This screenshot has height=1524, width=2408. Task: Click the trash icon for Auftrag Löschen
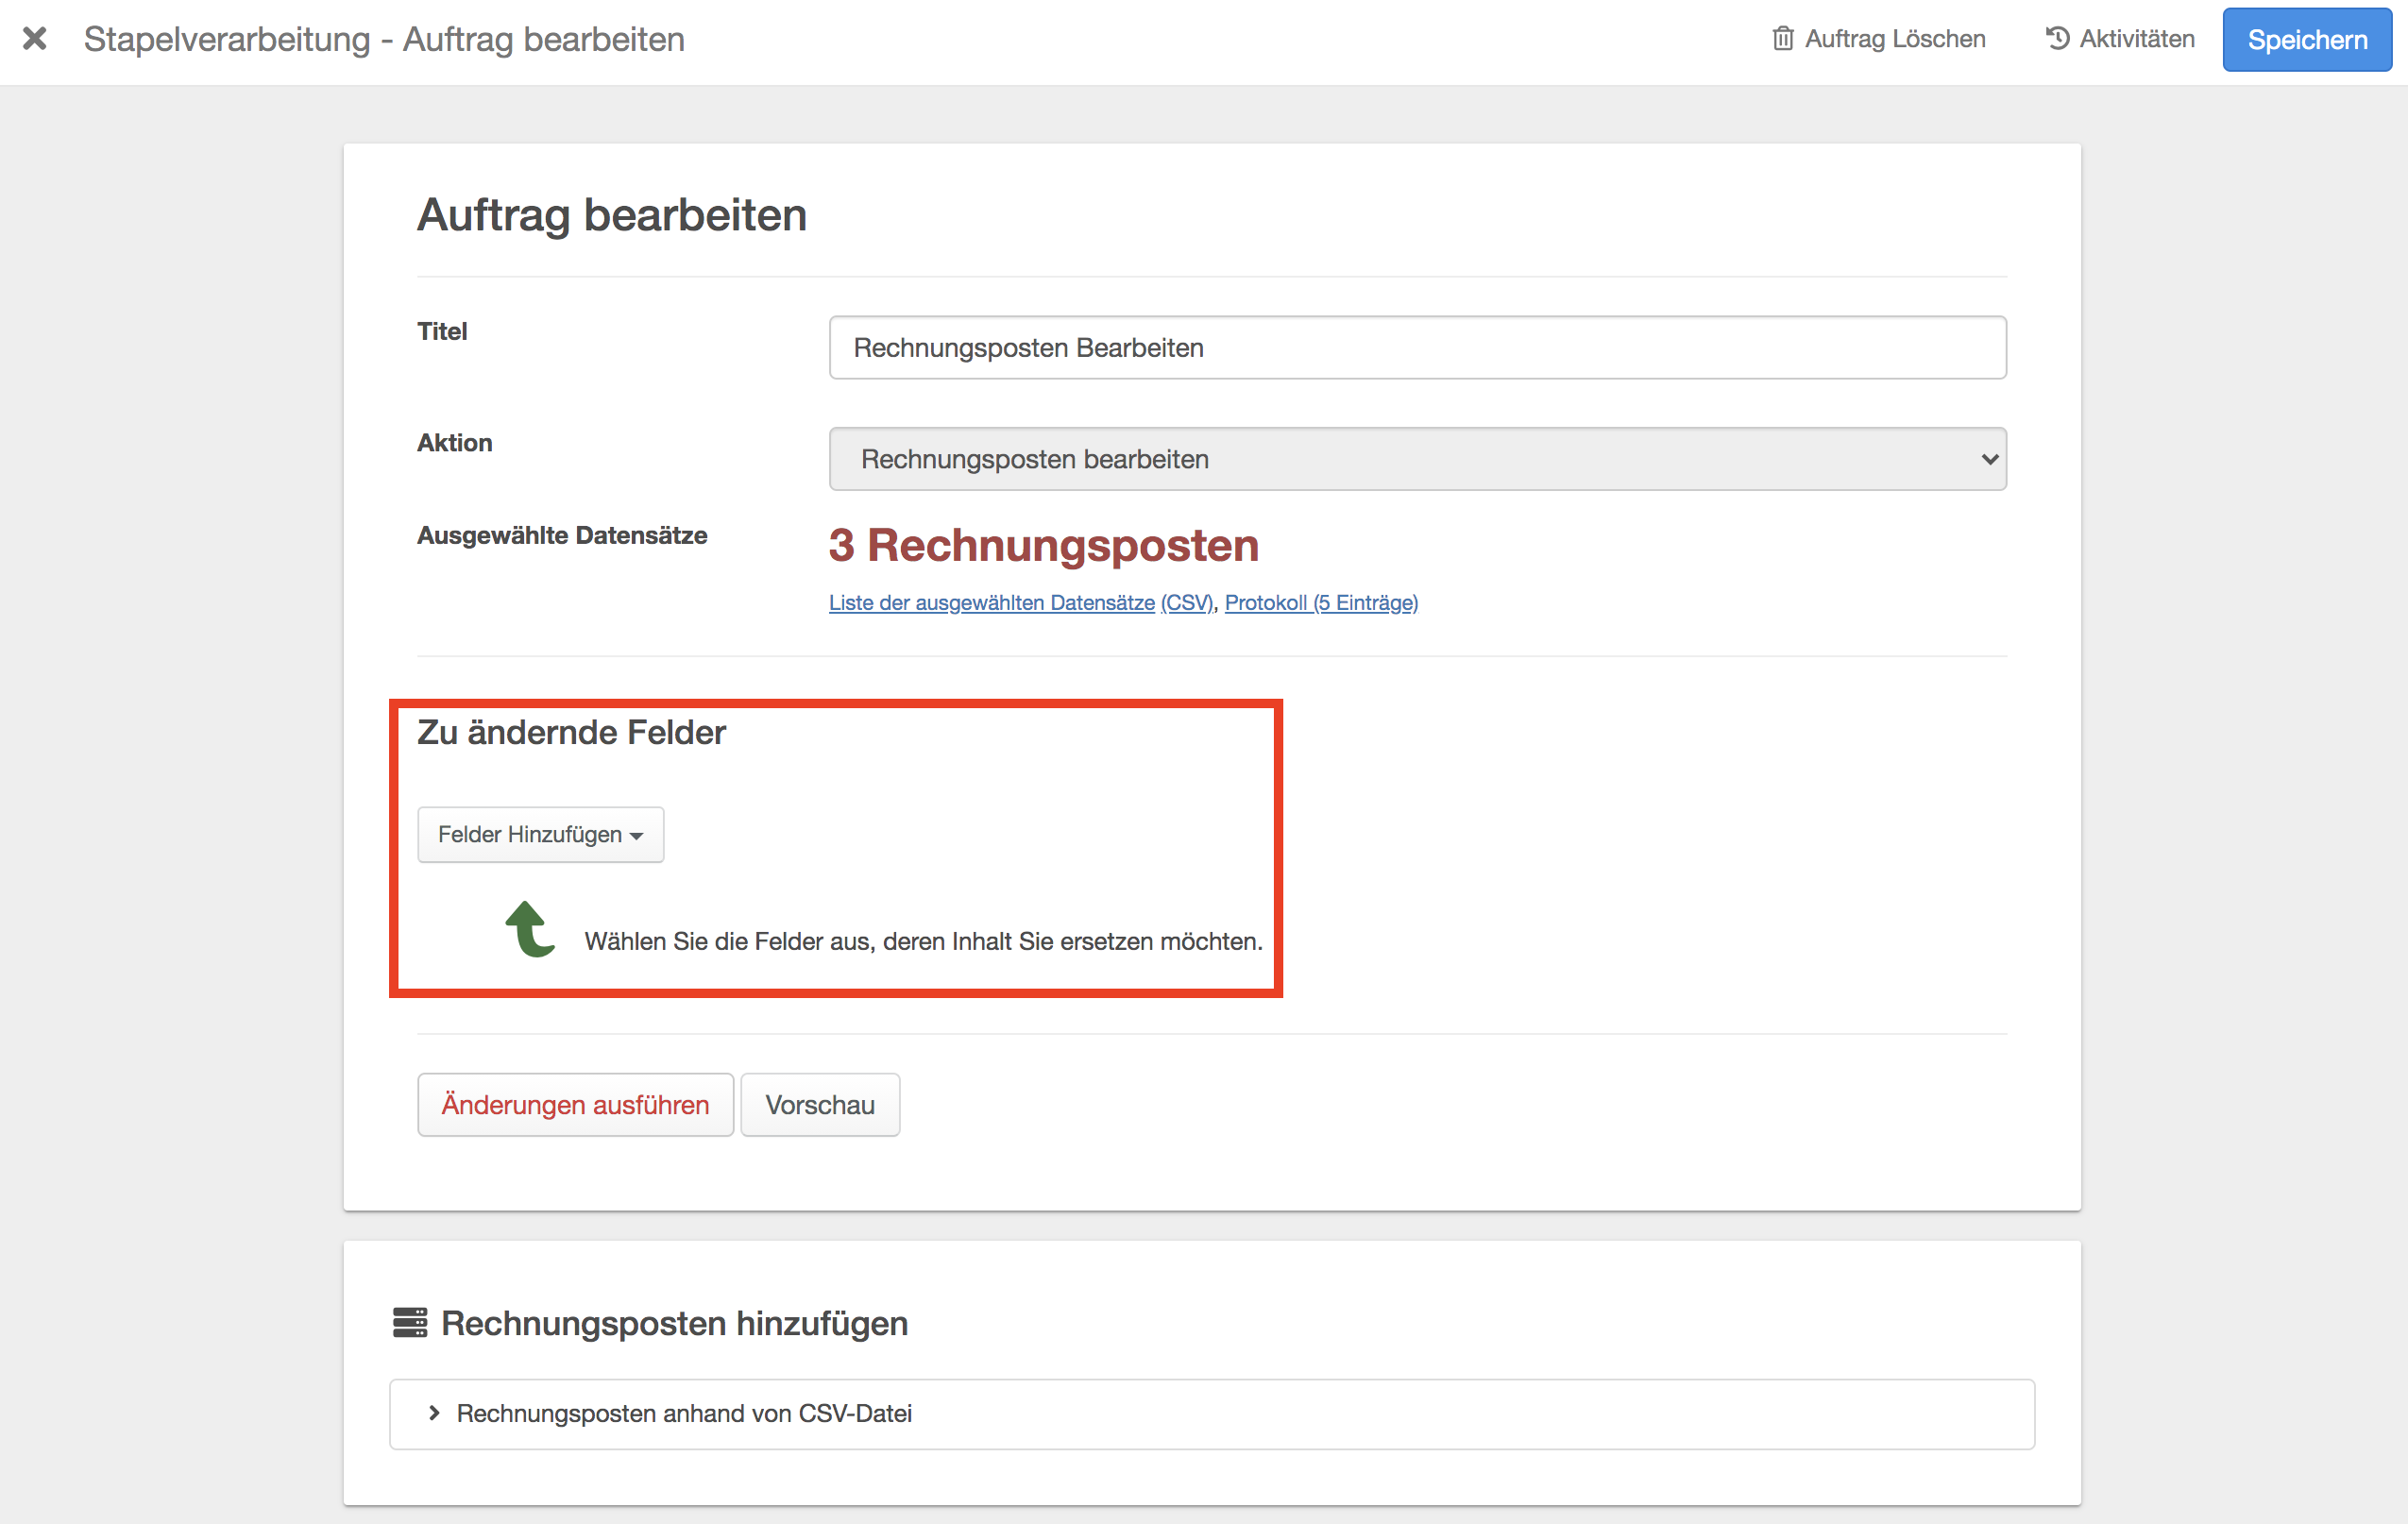tap(1782, 39)
